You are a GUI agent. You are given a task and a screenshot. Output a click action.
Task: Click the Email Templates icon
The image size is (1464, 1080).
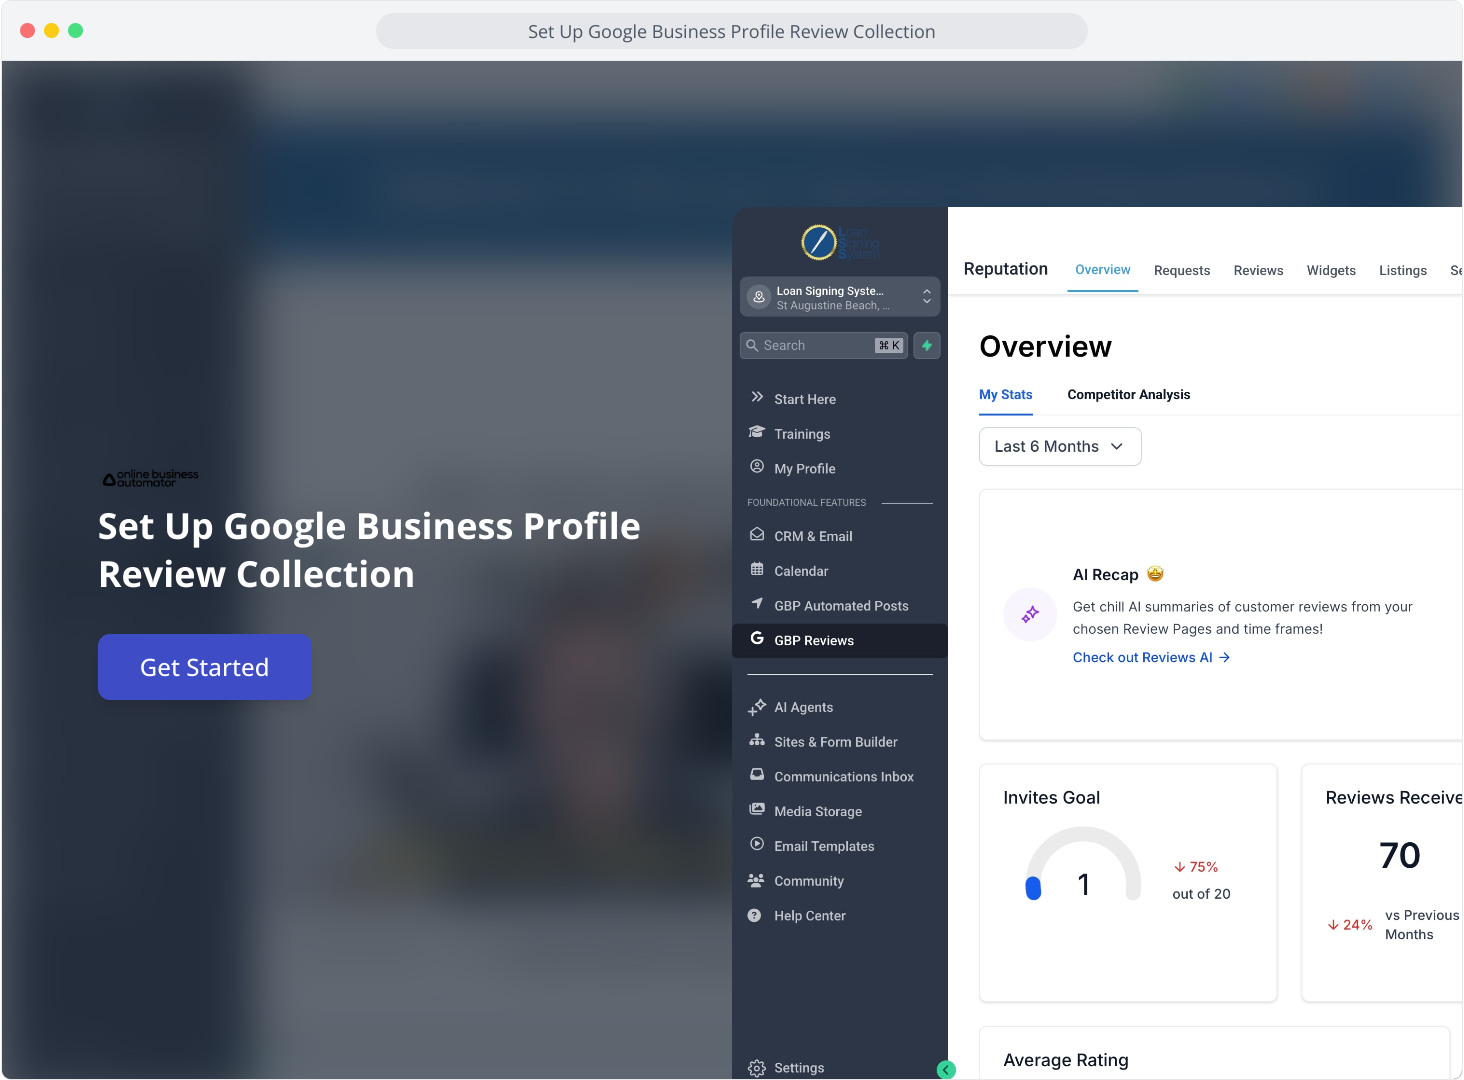(x=757, y=845)
